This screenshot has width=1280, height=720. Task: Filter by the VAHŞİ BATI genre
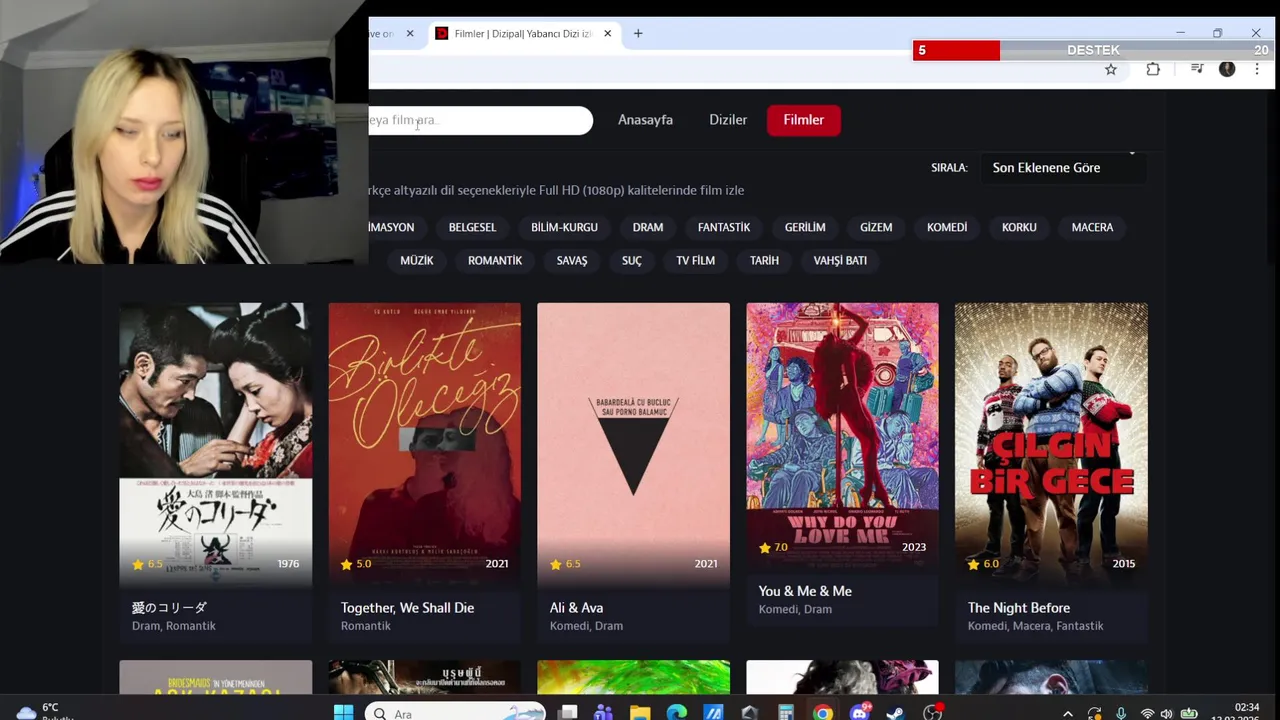click(840, 260)
